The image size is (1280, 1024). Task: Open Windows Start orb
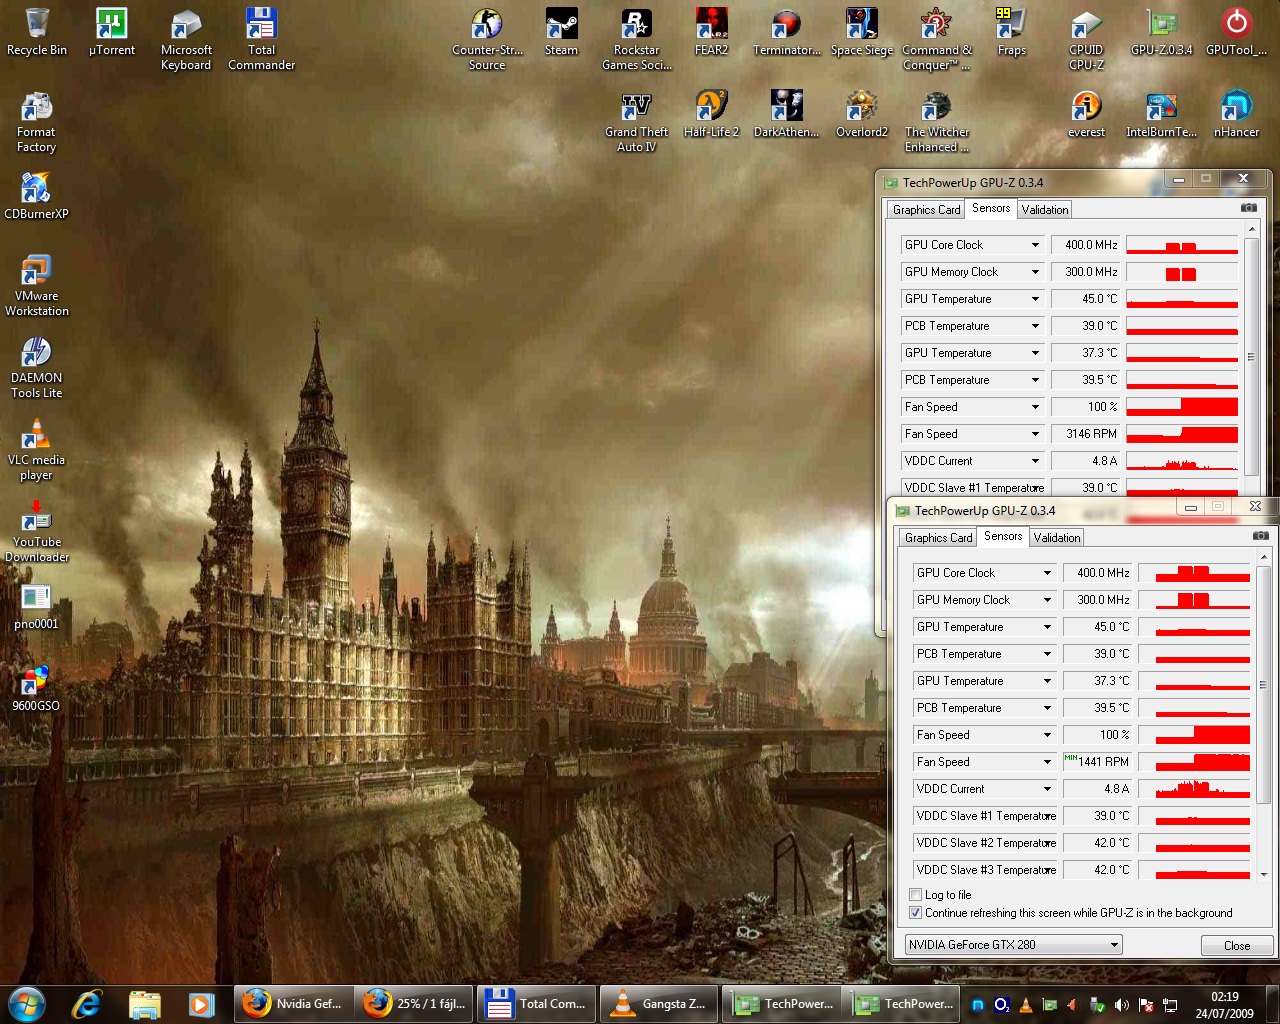point(27,1003)
